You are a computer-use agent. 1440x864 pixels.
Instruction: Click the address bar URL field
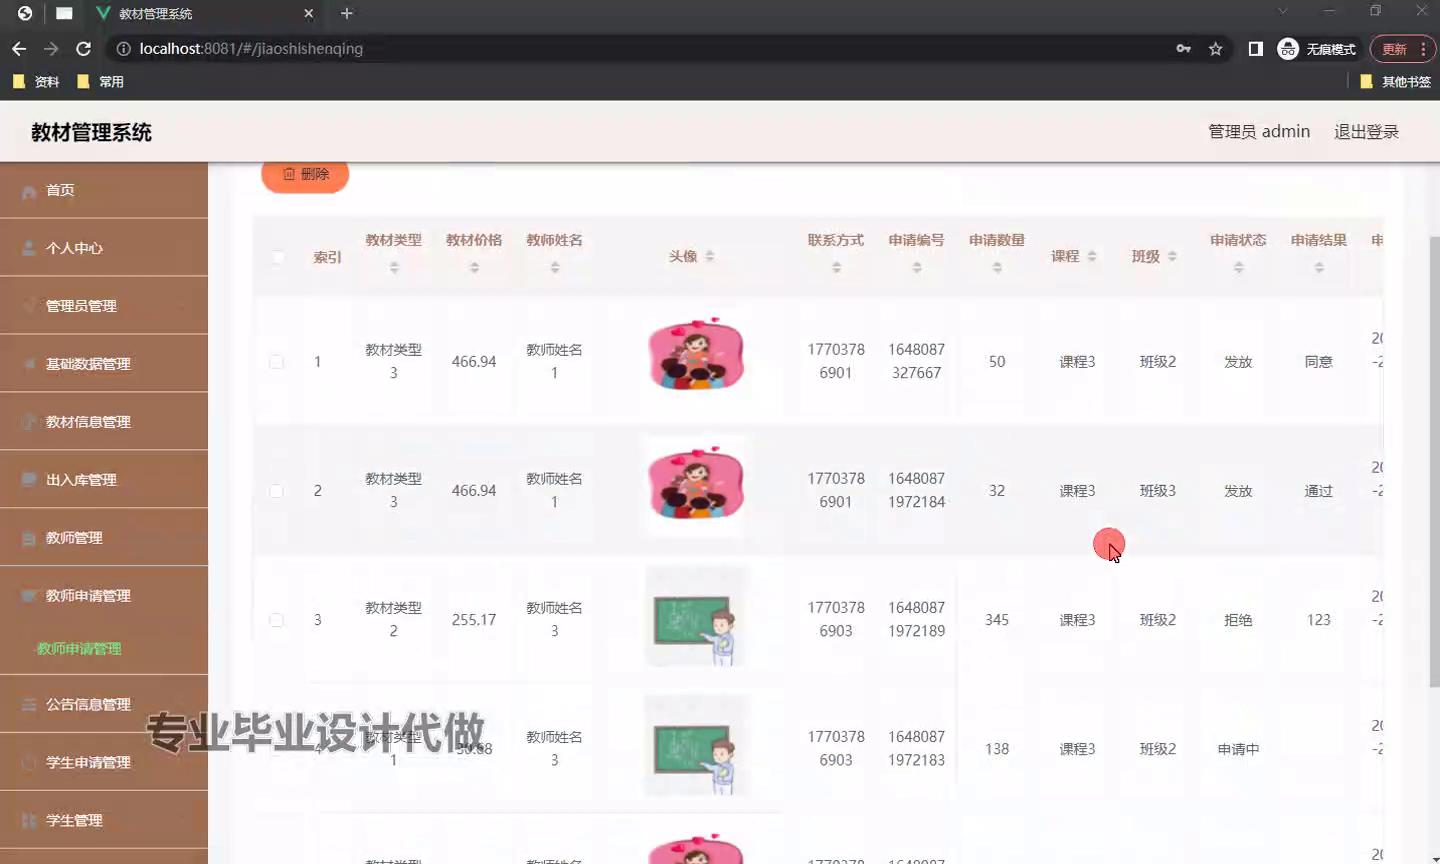tap(640, 48)
